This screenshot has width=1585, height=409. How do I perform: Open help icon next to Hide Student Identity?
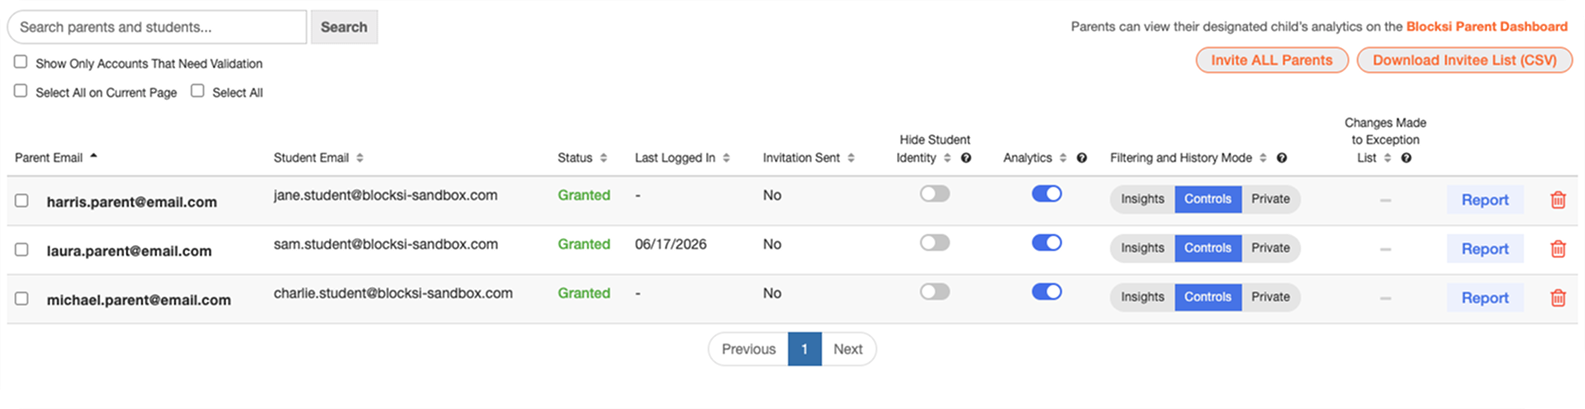966,158
